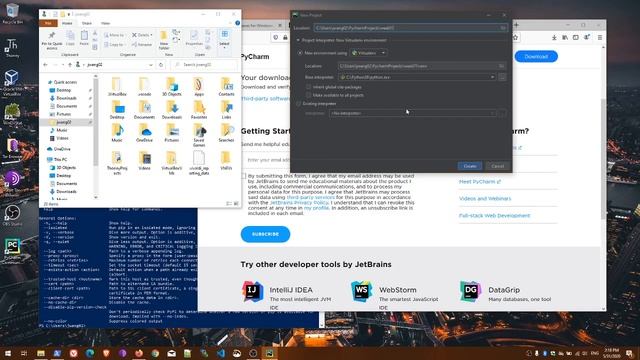The image size is (640, 360).
Task: Click the IntelliJ IDEA logo on webpage
Action: point(253,291)
